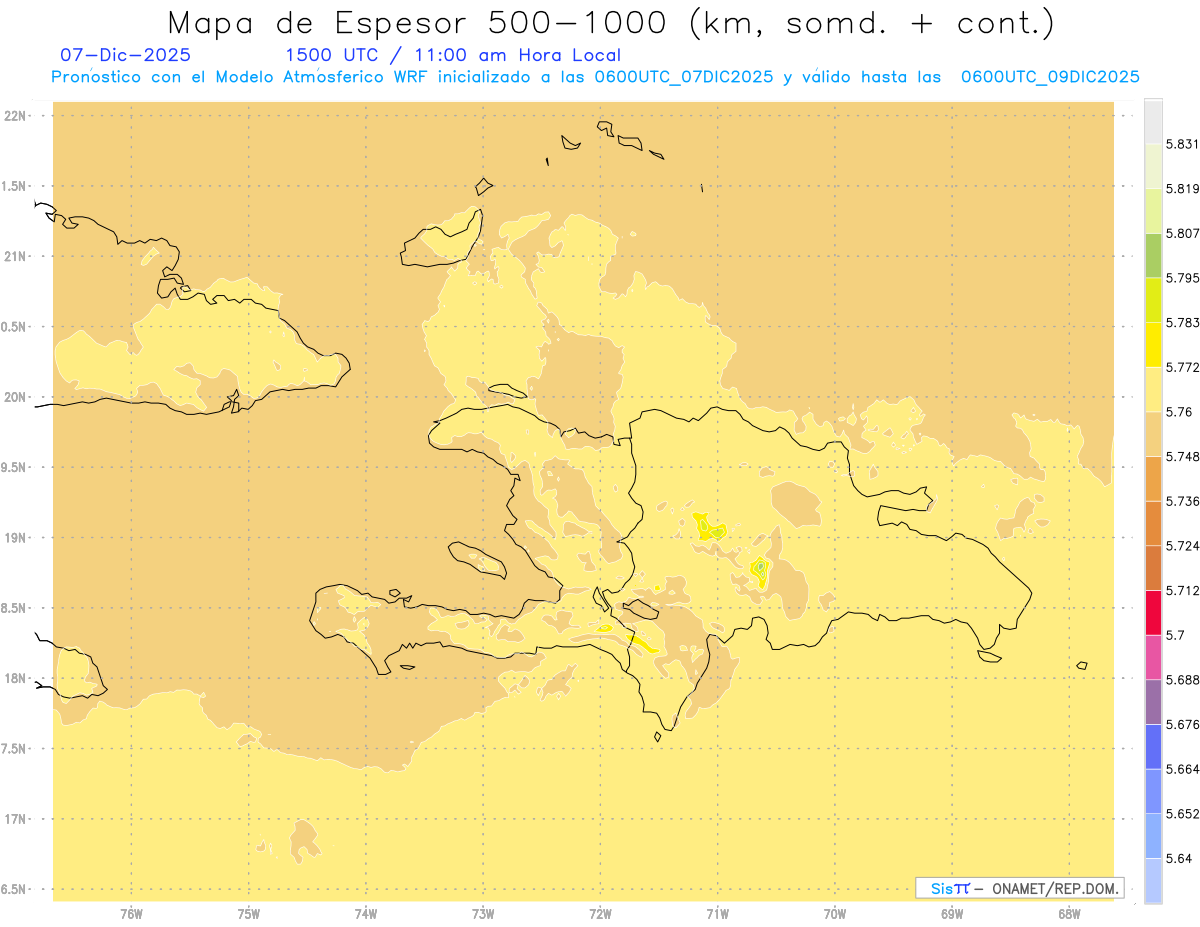
Task: Pick the pink legend swatch between 5.7 and 5.688
Action: point(1153,656)
